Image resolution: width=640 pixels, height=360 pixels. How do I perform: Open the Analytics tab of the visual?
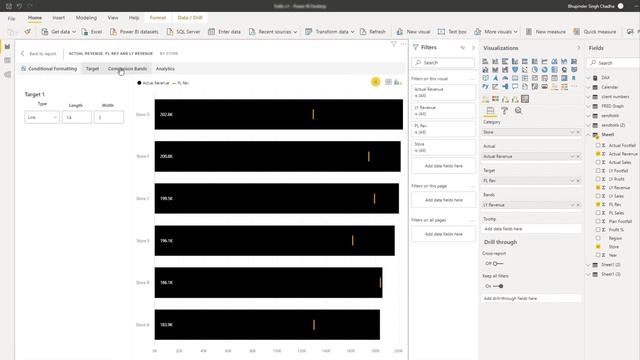(x=165, y=69)
